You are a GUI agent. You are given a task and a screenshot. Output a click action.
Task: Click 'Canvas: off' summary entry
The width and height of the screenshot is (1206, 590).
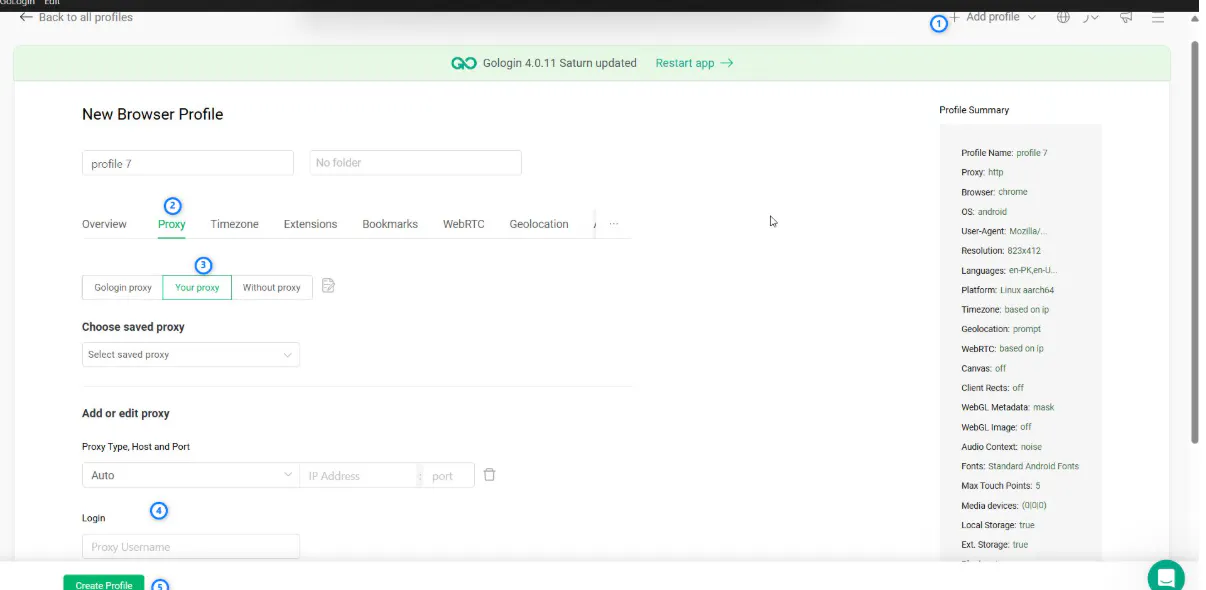tap(984, 368)
